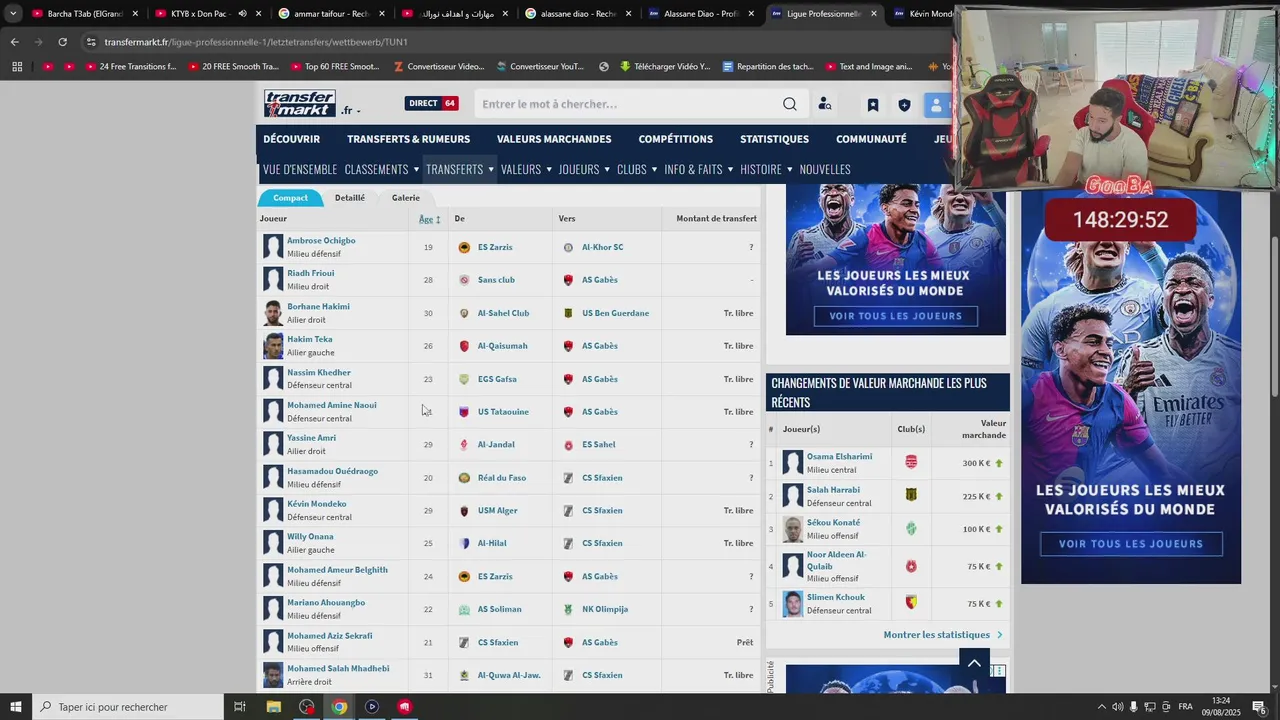Viewport: 1280px width, 720px height.
Task: Click the scroll-to-top arrow button
Action: [x=974, y=663]
